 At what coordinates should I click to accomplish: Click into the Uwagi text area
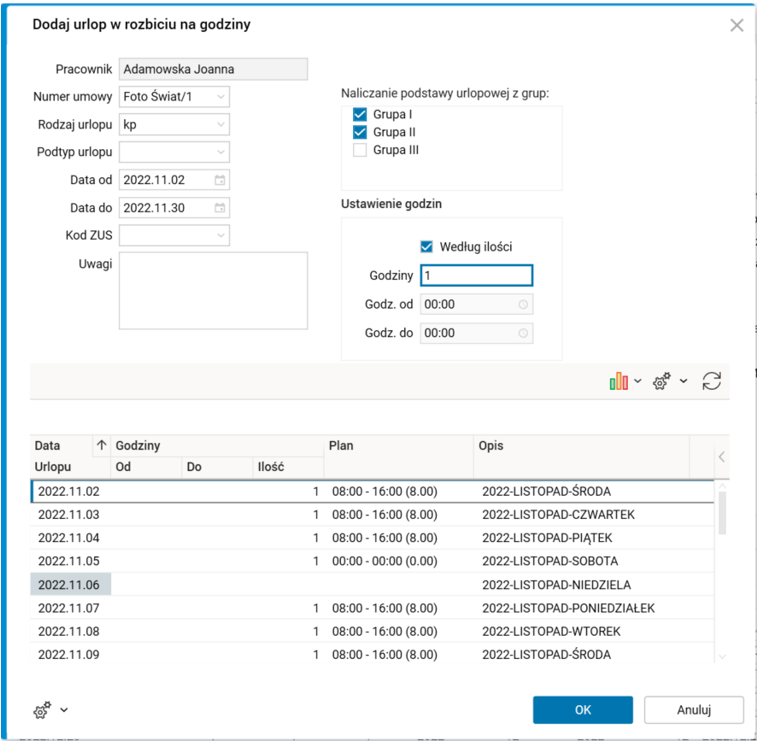pos(213,290)
